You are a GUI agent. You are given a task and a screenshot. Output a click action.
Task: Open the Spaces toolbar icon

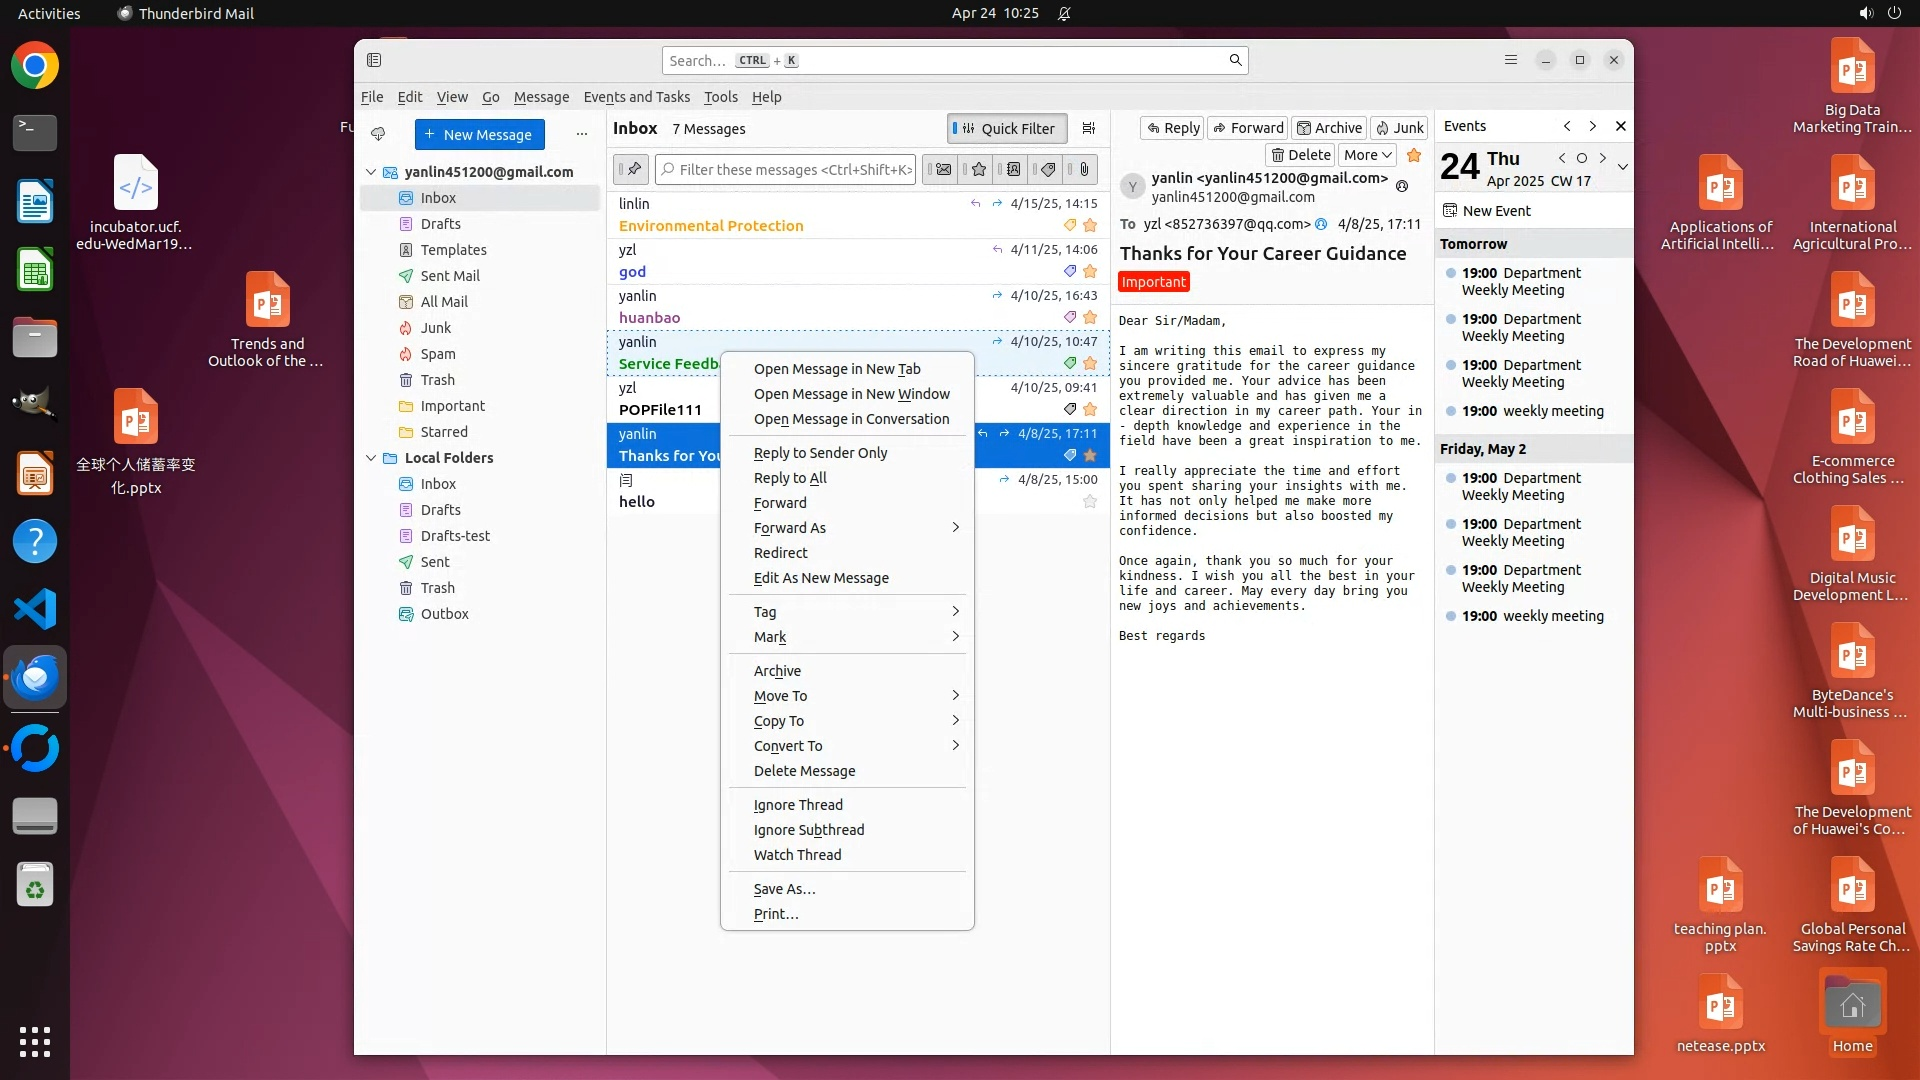coord(374,60)
